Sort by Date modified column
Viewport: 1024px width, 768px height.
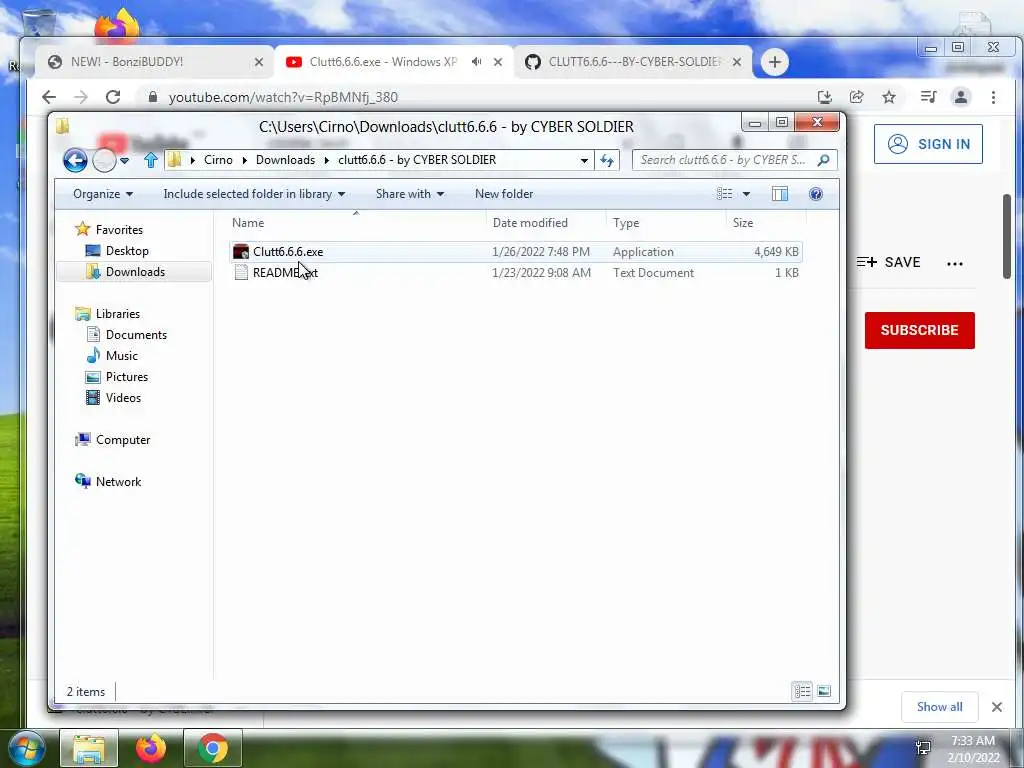(546, 223)
